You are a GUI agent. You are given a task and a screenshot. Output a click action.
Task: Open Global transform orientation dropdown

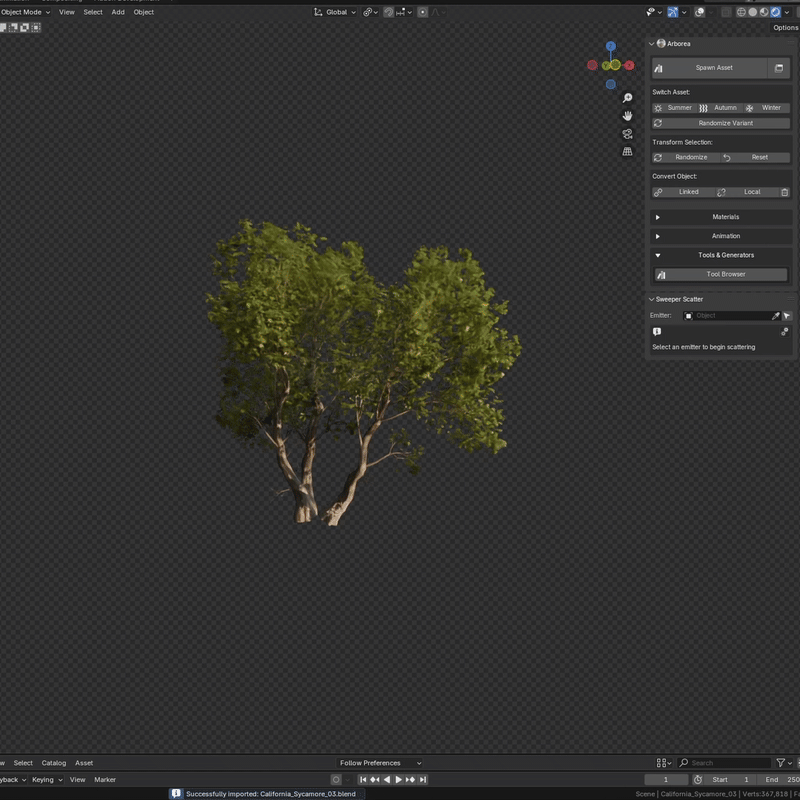[335, 12]
